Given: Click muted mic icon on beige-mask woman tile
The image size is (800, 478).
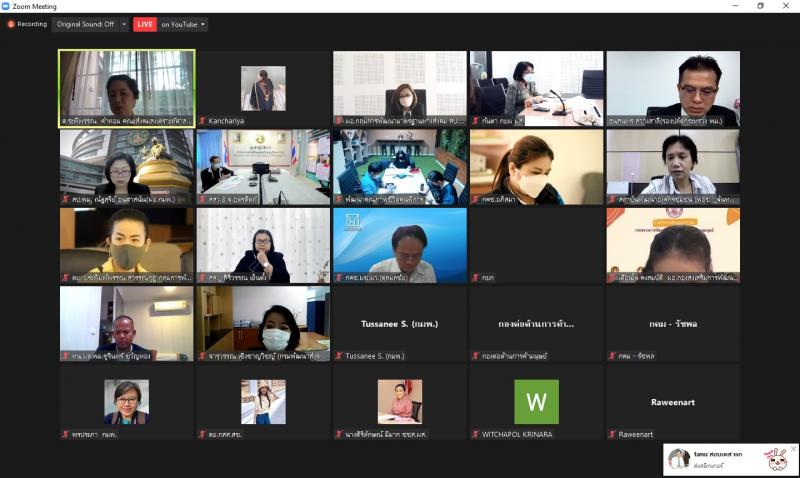Looking at the screenshot, I should tap(476, 199).
